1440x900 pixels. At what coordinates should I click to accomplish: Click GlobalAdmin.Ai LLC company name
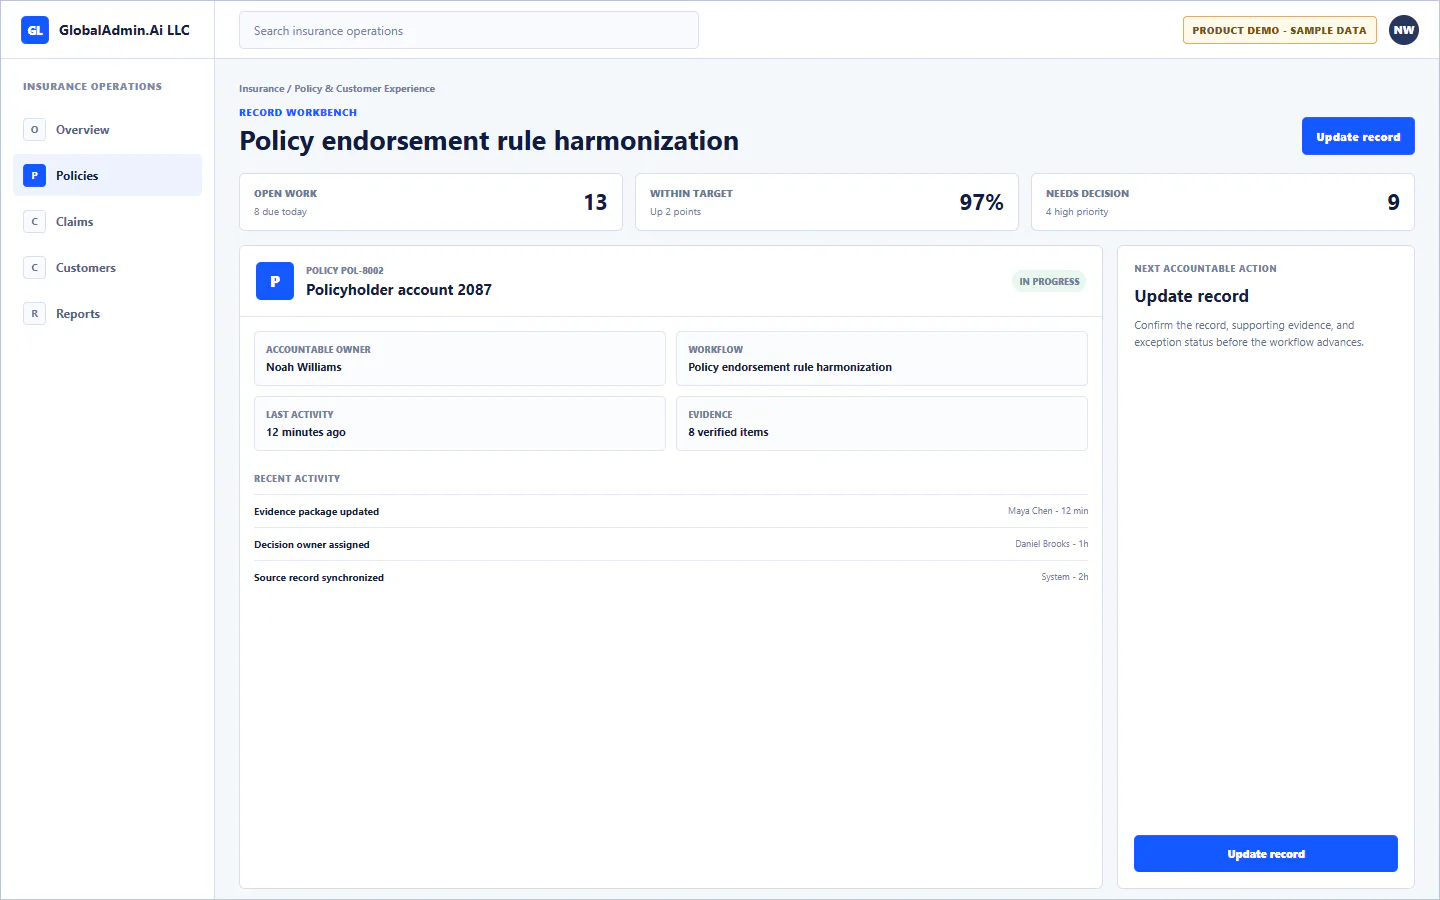pyautogui.click(x=124, y=30)
